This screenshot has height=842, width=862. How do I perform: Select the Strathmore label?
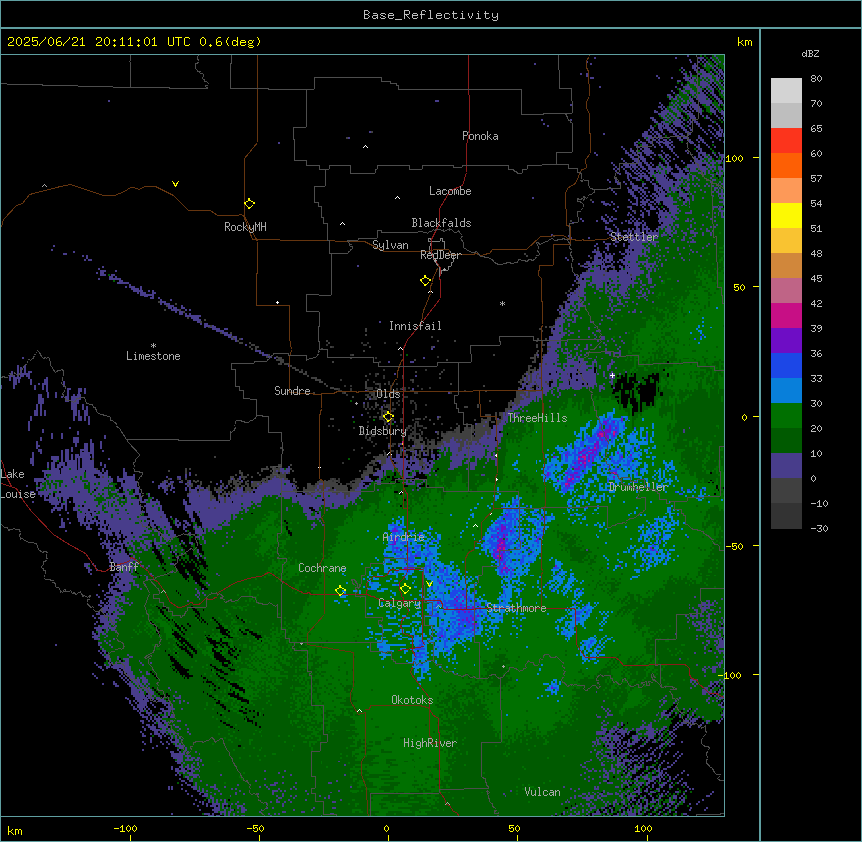pos(516,608)
